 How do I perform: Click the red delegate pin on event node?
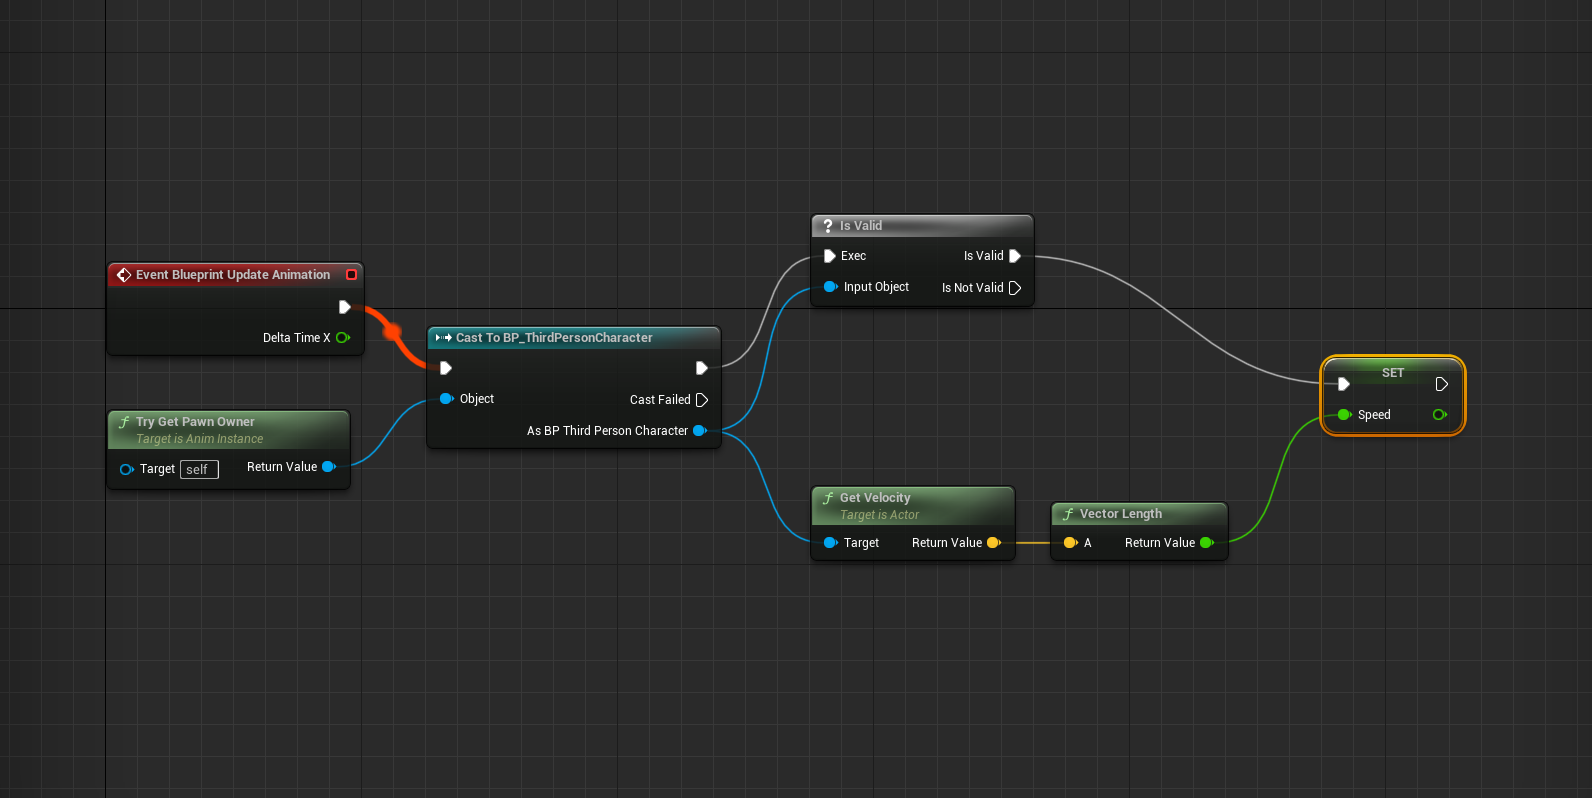351,275
